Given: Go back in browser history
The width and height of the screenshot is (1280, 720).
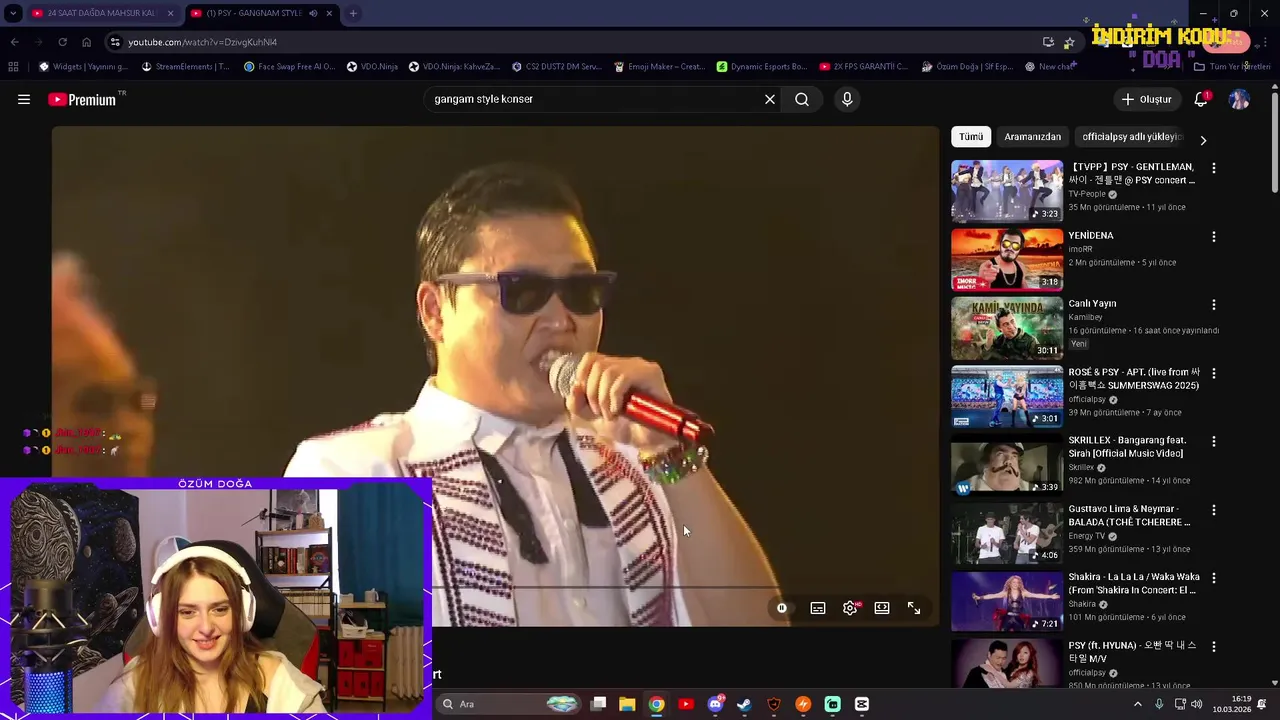Looking at the screenshot, I should [x=14, y=42].
